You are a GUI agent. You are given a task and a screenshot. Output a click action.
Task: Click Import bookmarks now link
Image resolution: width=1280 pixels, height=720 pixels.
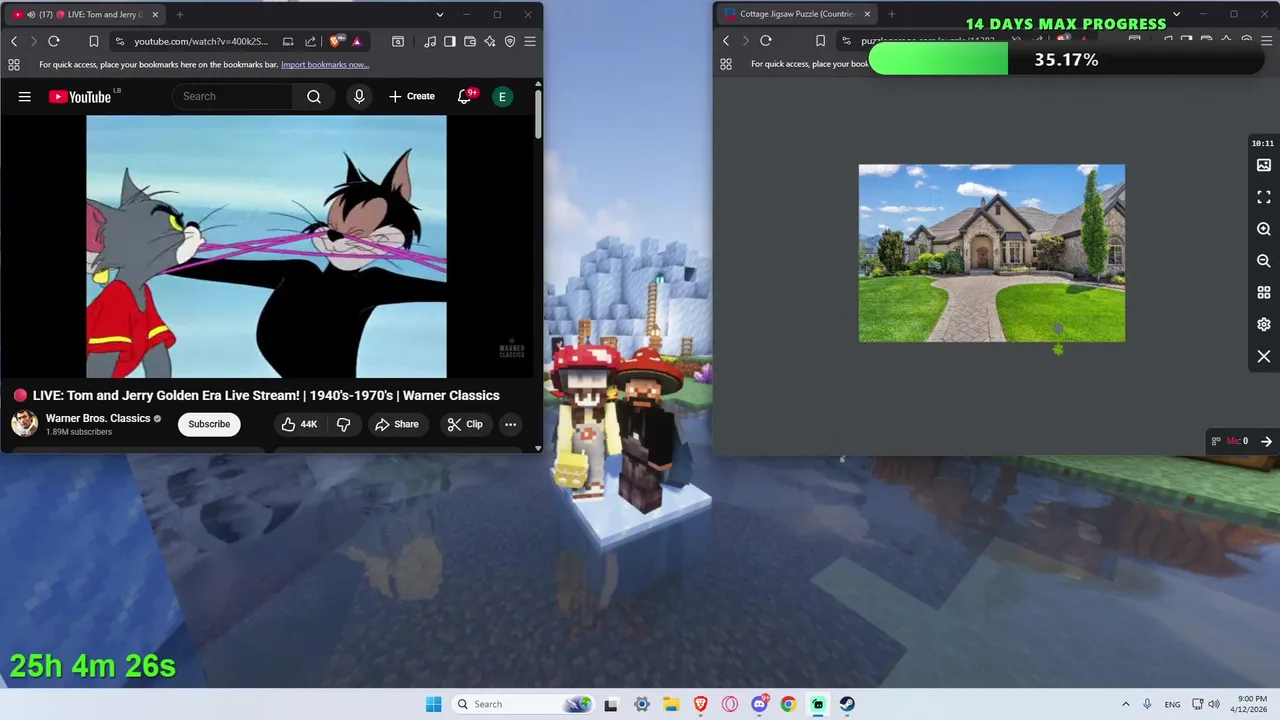click(x=325, y=65)
